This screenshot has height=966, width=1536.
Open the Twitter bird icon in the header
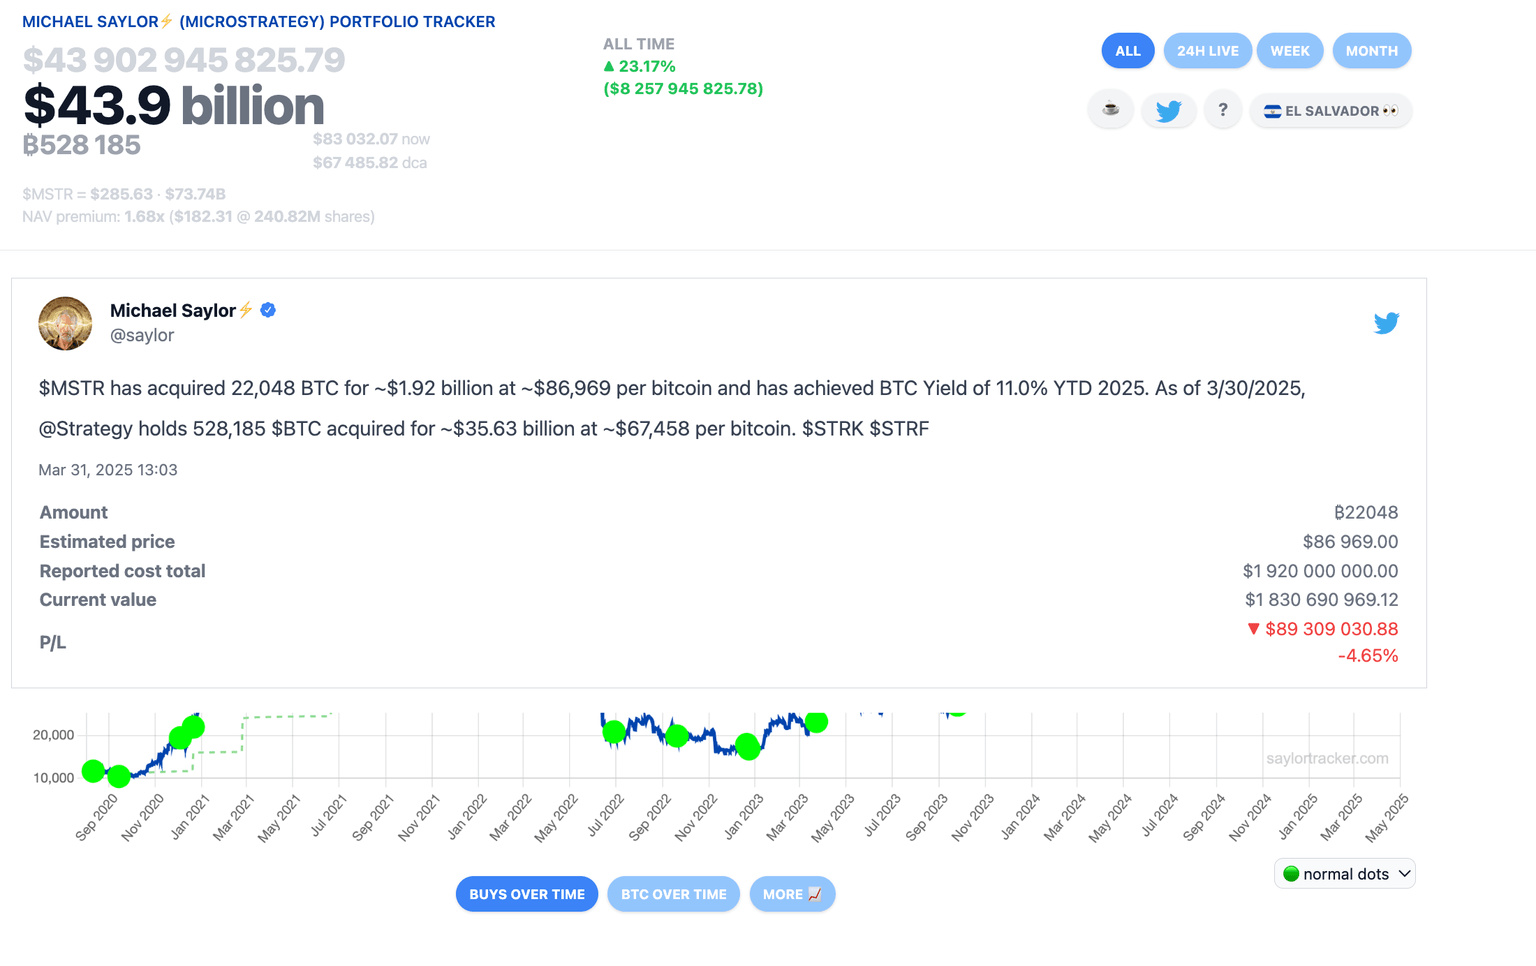pos(1168,109)
